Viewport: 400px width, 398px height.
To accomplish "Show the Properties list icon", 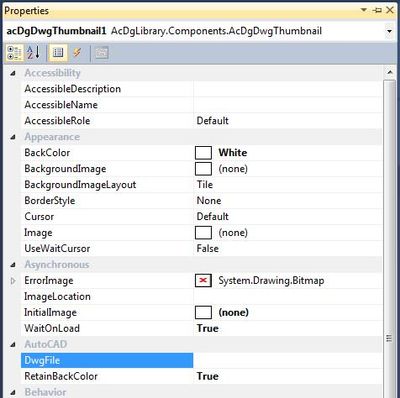I will pos(58,53).
